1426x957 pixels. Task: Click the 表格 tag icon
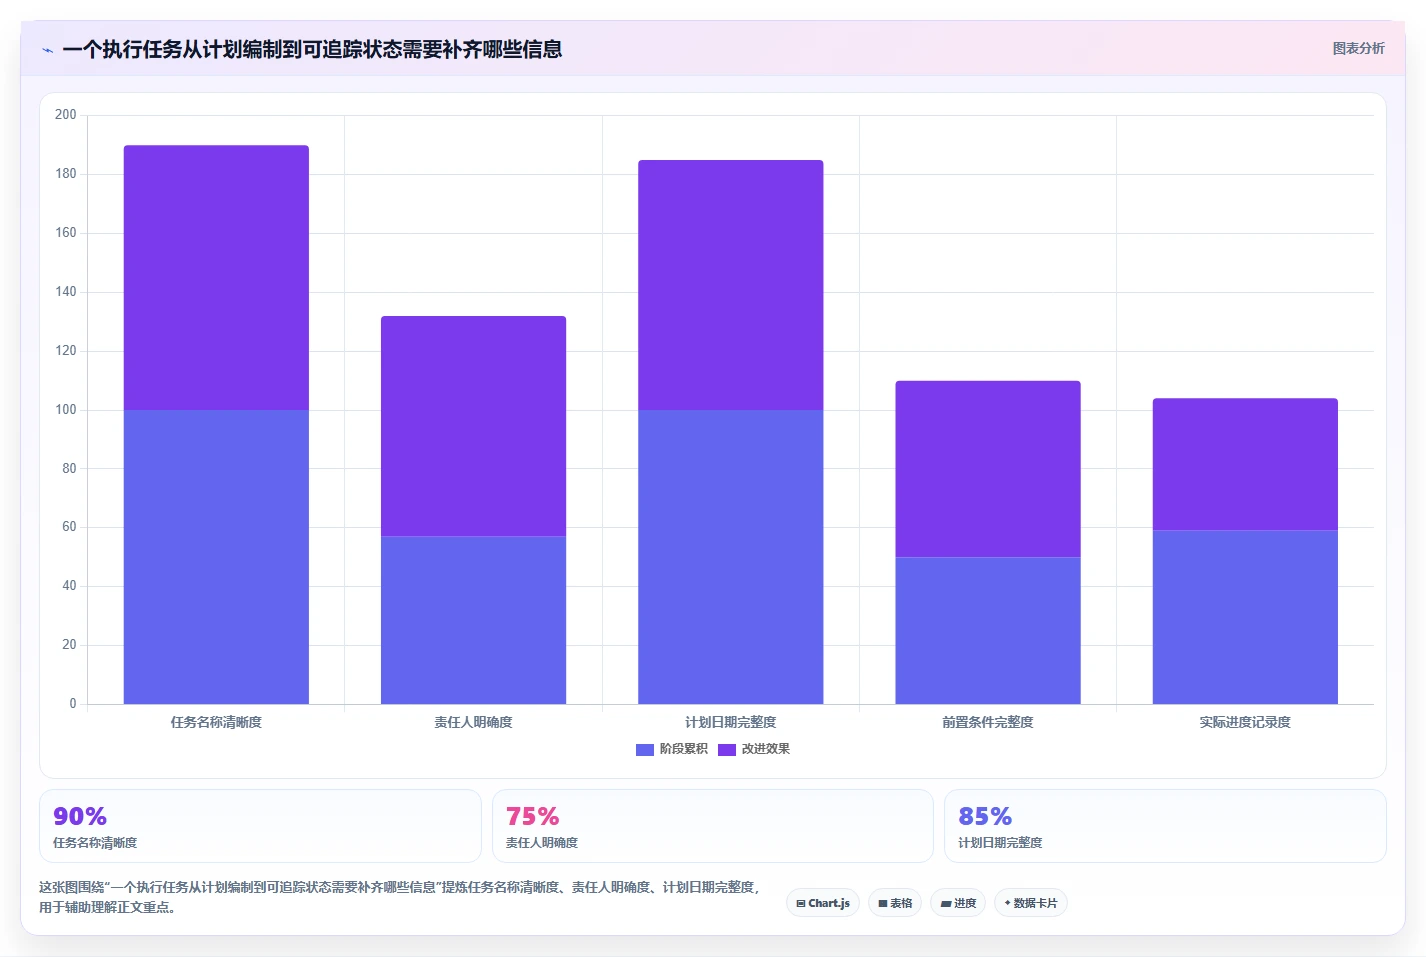883,903
